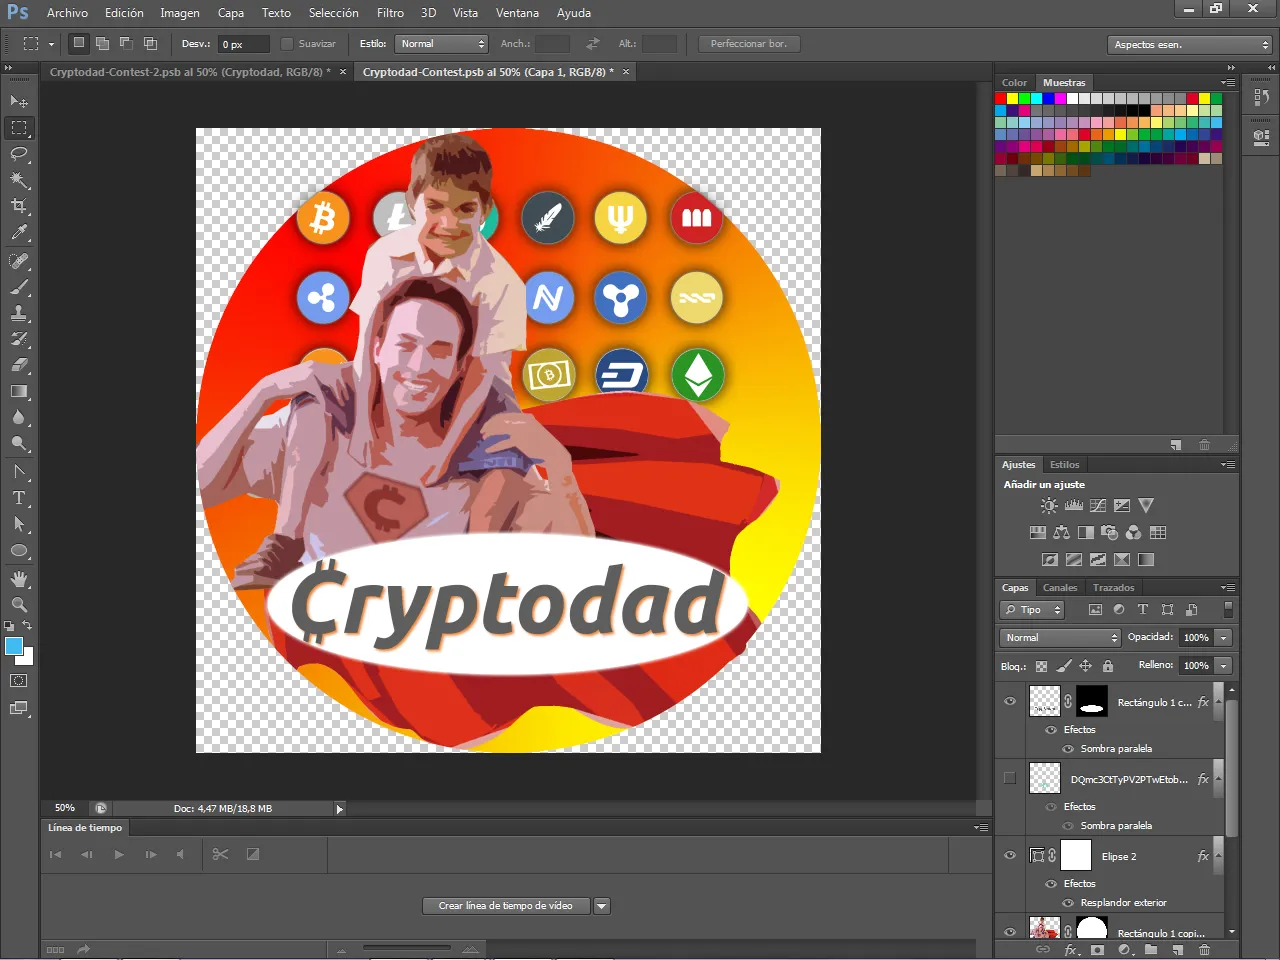Select the Eyedropper tool
1280x960 pixels.
(19, 232)
